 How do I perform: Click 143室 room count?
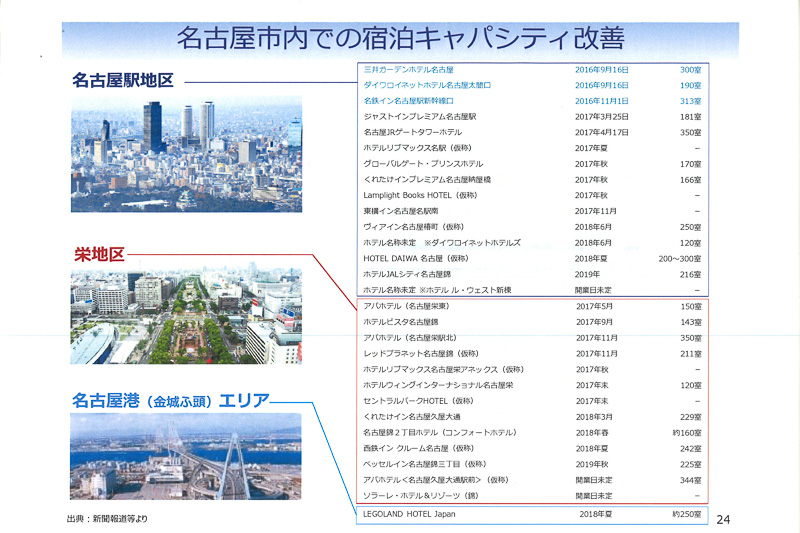[x=691, y=322]
